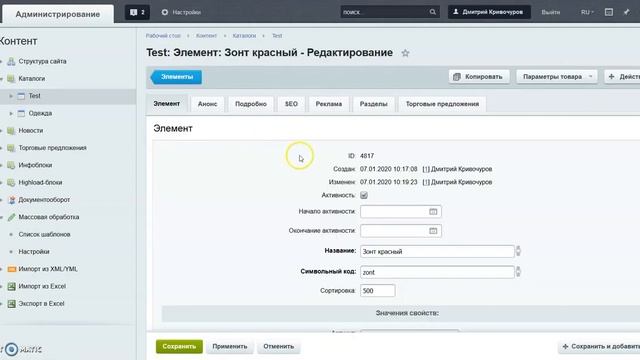
Task: Click Торговые предложения sidebar icon
Action: coord(11,148)
